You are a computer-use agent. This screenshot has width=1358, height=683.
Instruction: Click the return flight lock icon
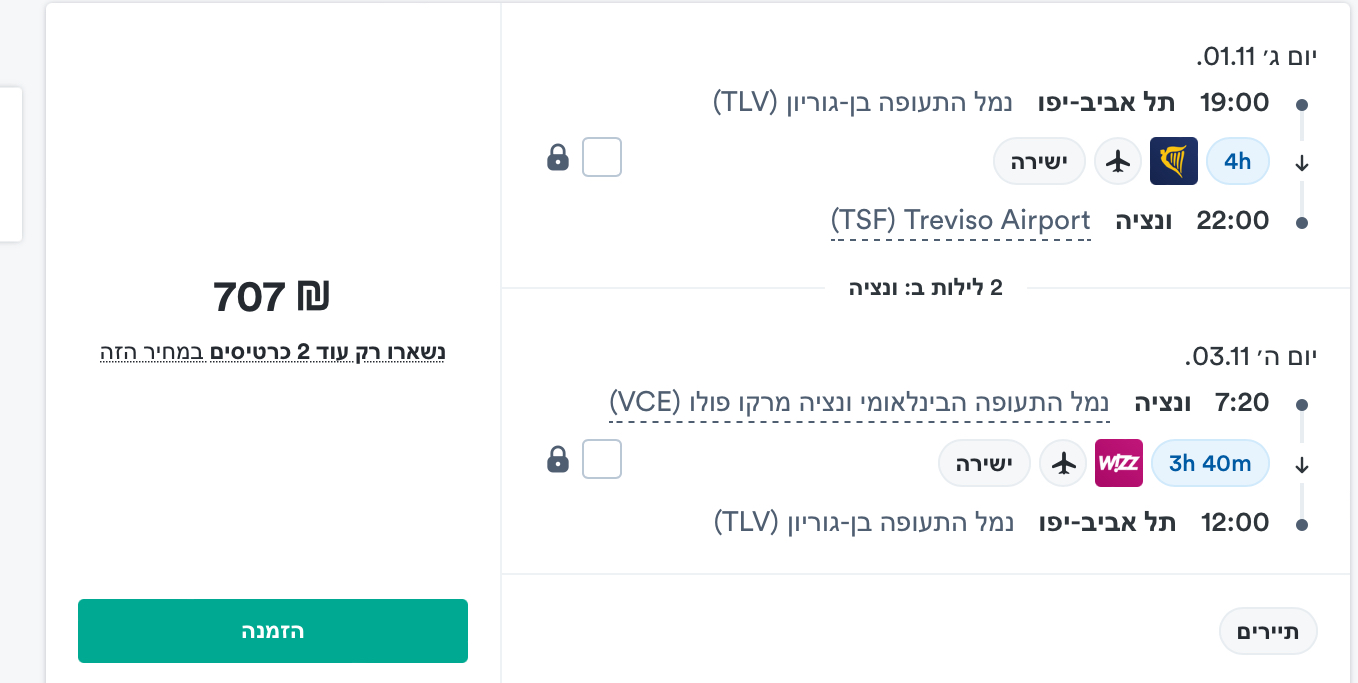558,459
